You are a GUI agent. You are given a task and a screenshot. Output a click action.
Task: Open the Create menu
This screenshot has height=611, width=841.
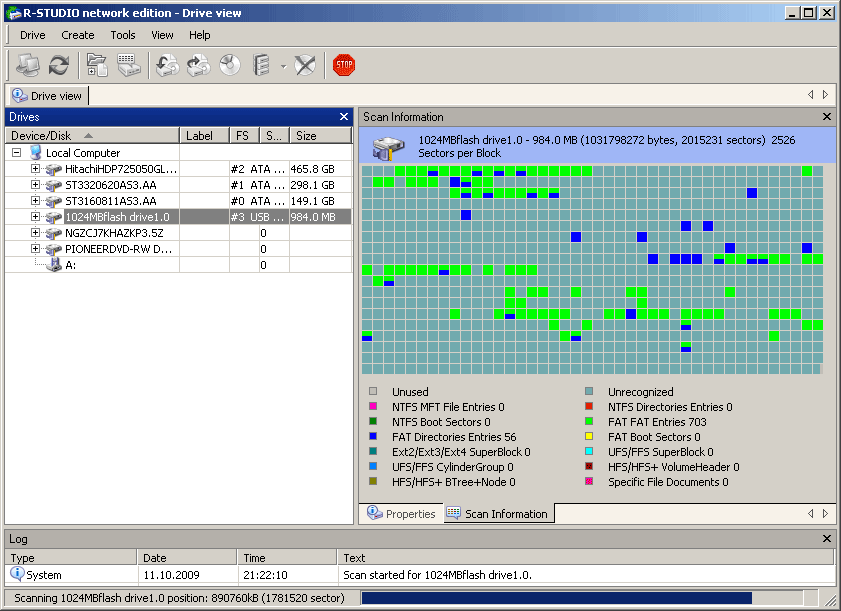click(x=78, y=35)
